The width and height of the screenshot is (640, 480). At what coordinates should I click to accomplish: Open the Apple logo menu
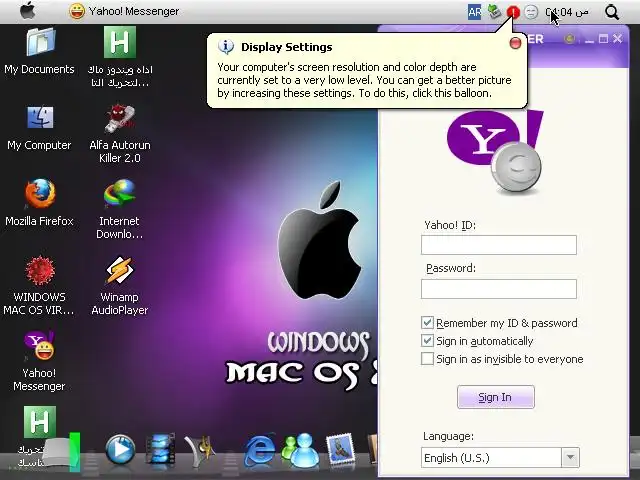(x=28, y=11)
